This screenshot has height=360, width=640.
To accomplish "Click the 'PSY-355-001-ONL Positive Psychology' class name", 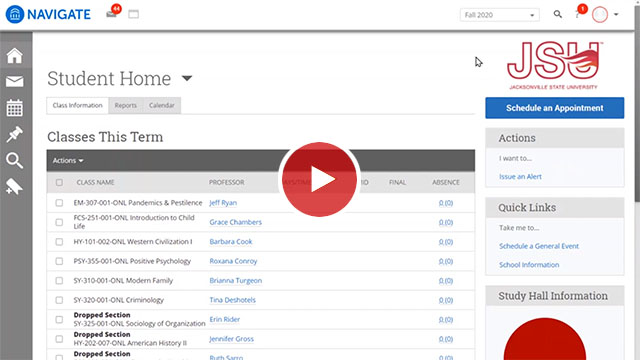I will click(132, 261).
